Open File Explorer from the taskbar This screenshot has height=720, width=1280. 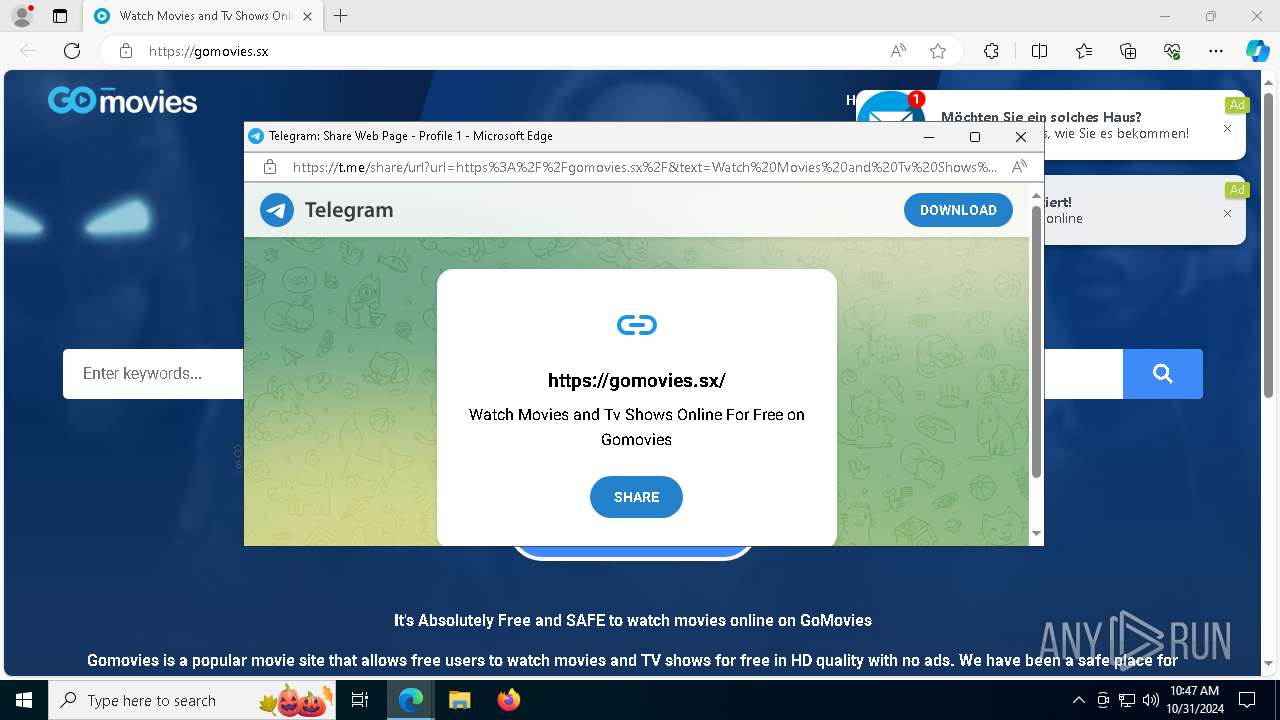tap(459, 700)
